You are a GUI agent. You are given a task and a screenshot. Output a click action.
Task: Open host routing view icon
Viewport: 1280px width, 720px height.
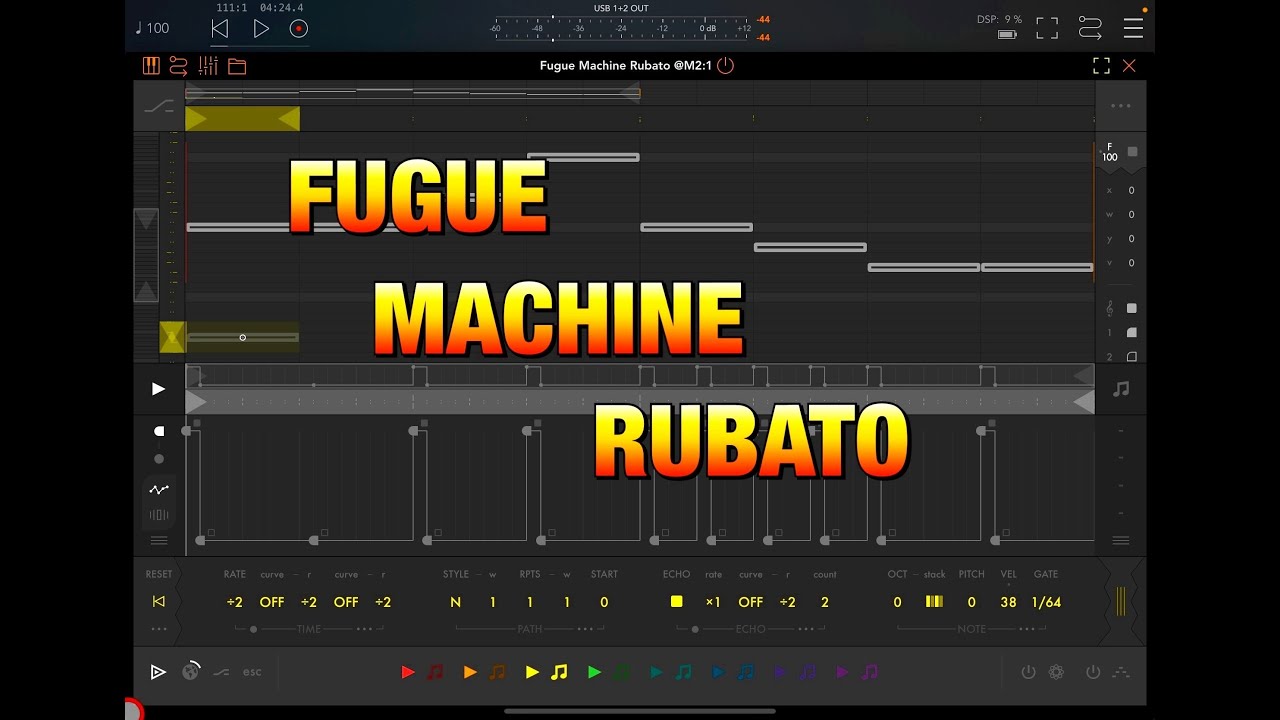coord(1090,28)
